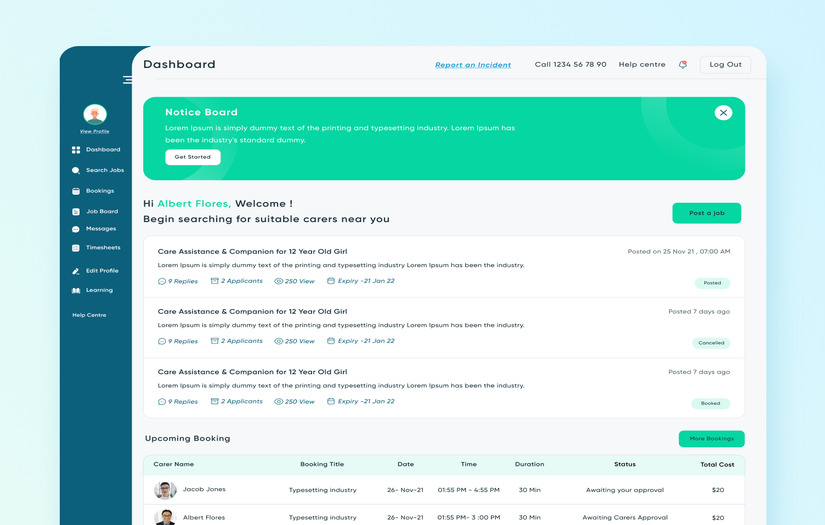Click the Job Board document icon
Image resolution: width=825 pixels, height=525 pixels.
[76, 211]
